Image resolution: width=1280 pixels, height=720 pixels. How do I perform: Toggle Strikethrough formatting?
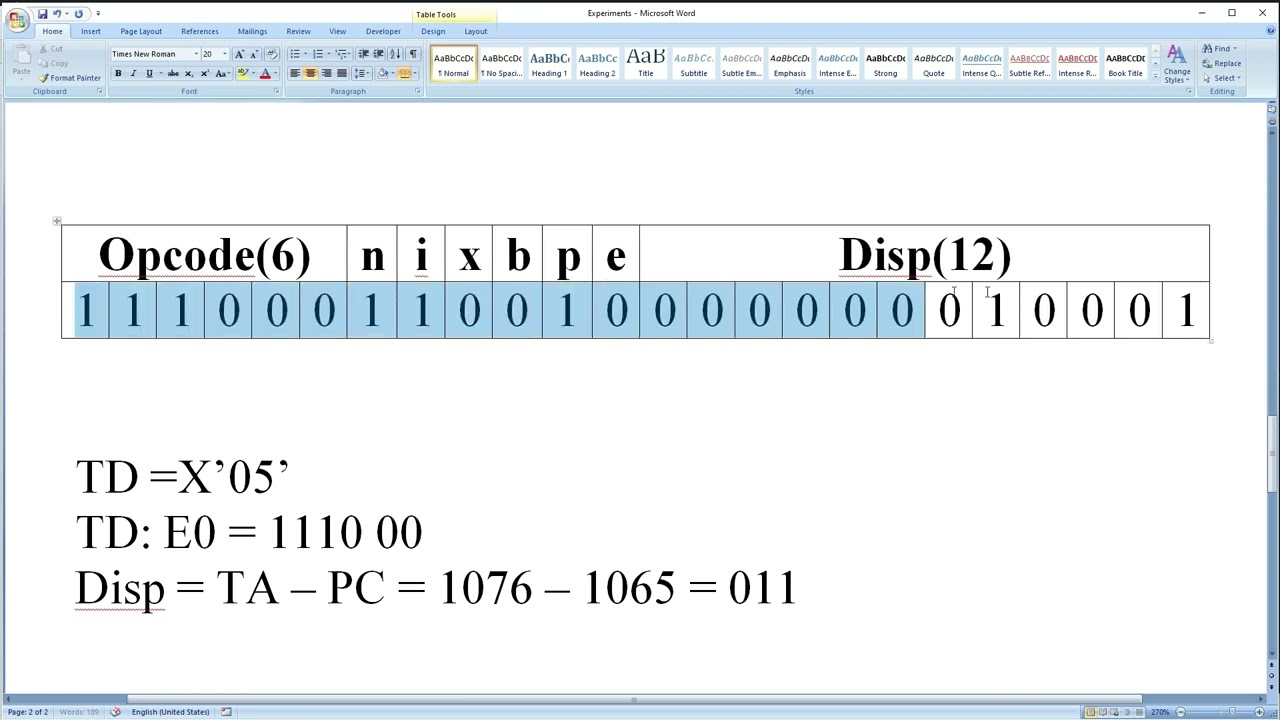pos(173,74)
